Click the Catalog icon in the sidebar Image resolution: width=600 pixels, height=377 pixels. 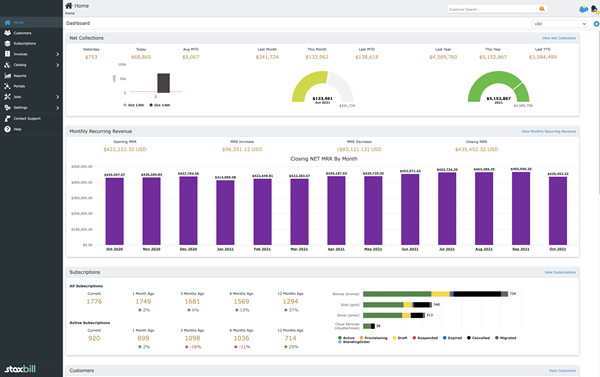click(x=7, y=65)
